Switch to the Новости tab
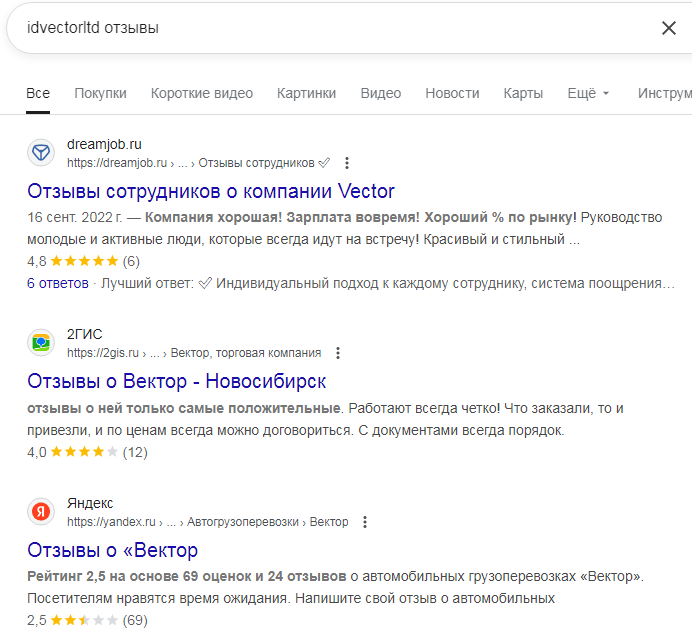This screenshot has height=640, width=692. click(452, 94)
